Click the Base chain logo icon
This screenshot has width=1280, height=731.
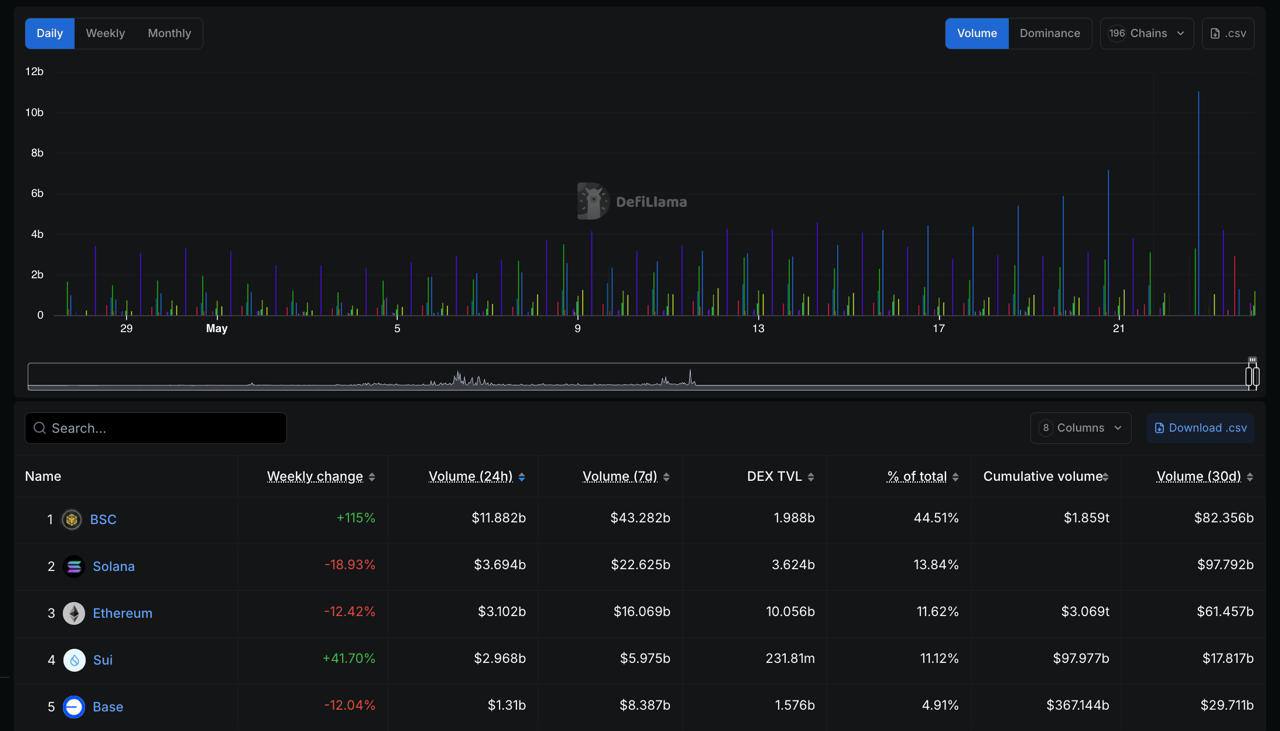74,707
